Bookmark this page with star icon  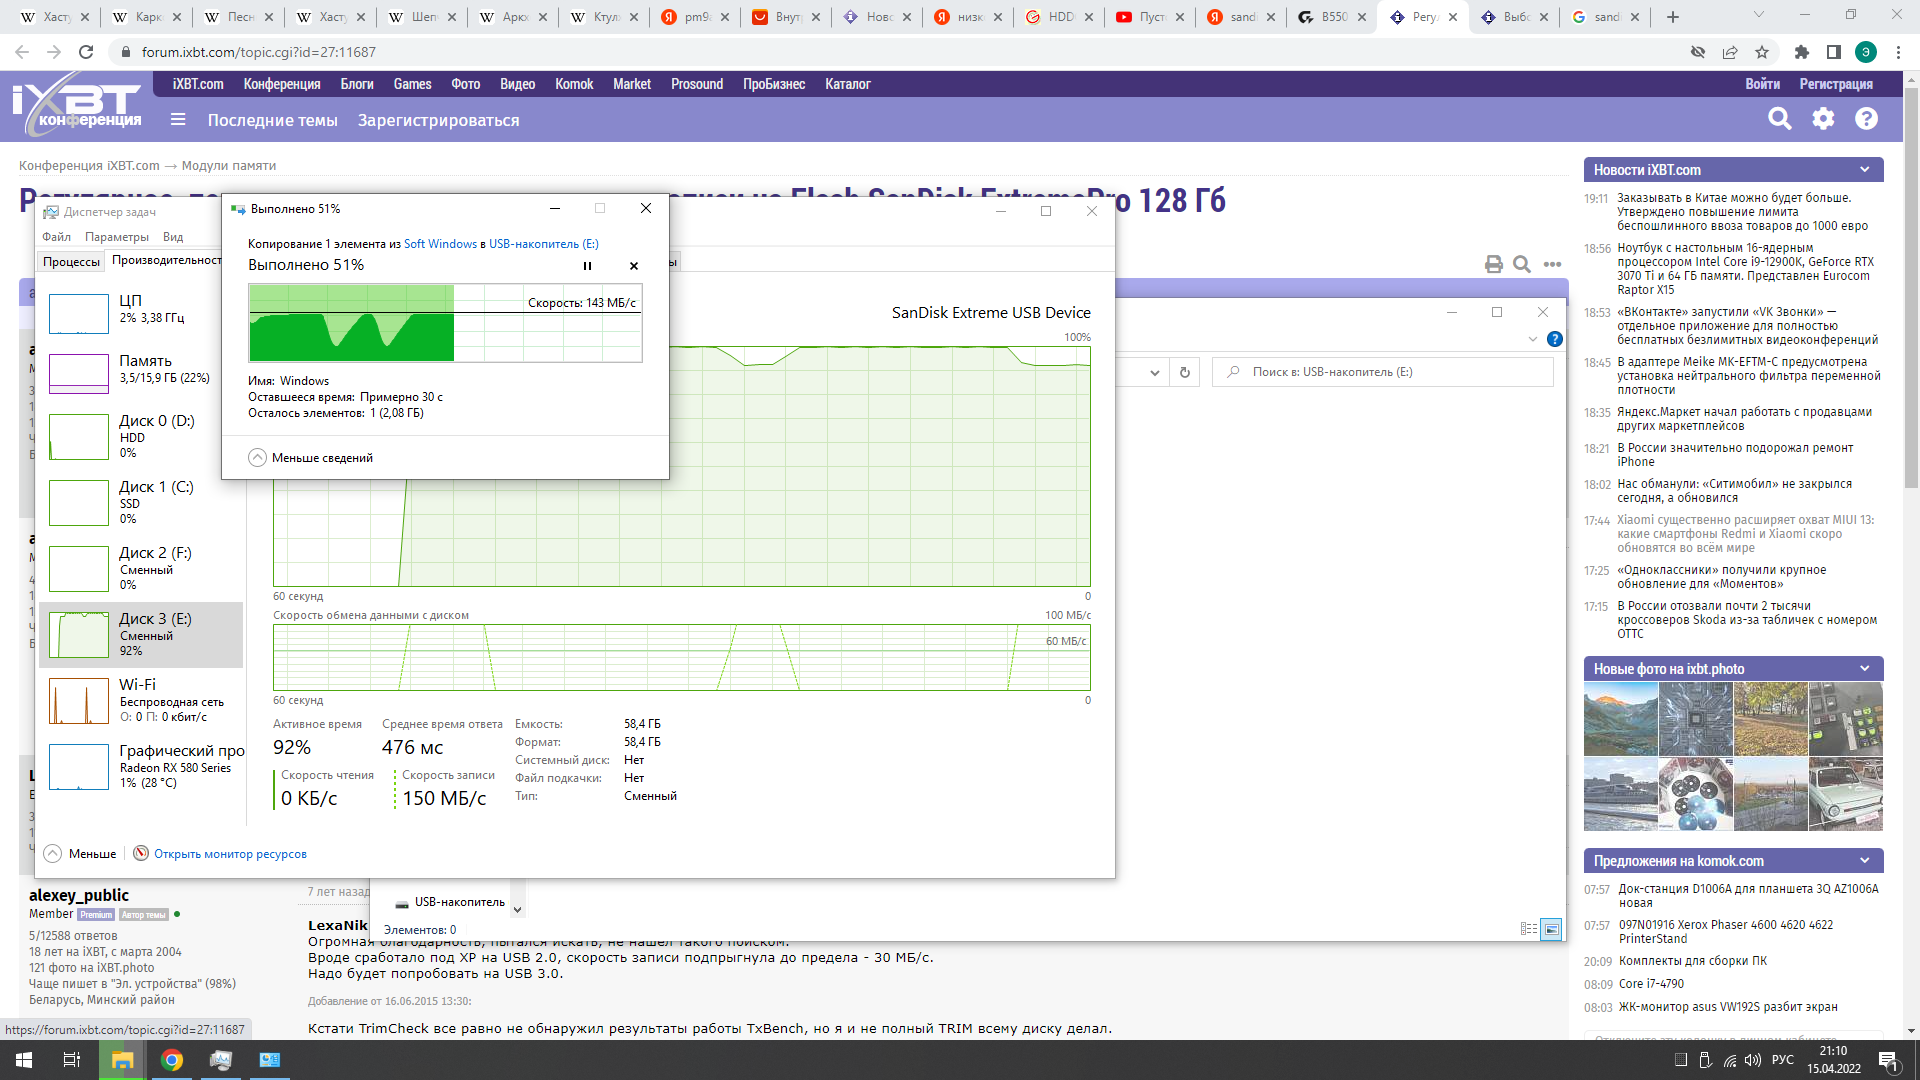pyautogui.click(x=1762, y=52)
